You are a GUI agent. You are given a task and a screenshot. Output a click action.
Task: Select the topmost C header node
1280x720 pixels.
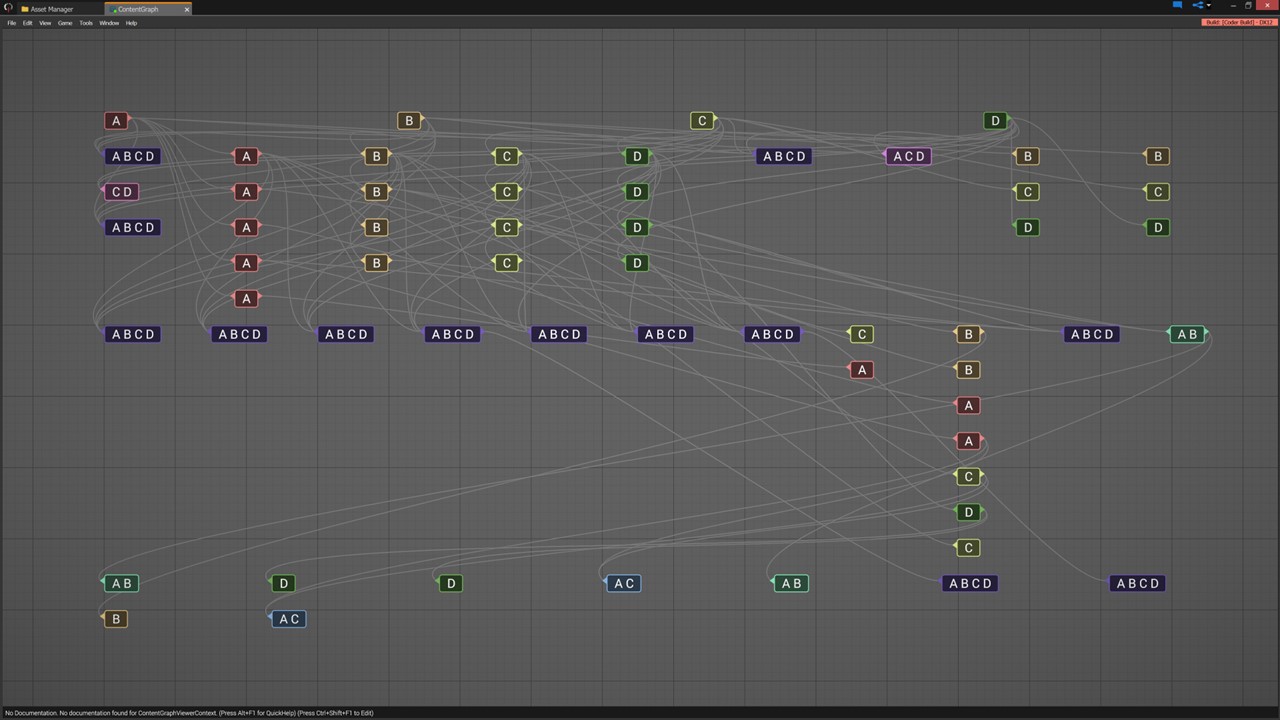pos(702,121)
